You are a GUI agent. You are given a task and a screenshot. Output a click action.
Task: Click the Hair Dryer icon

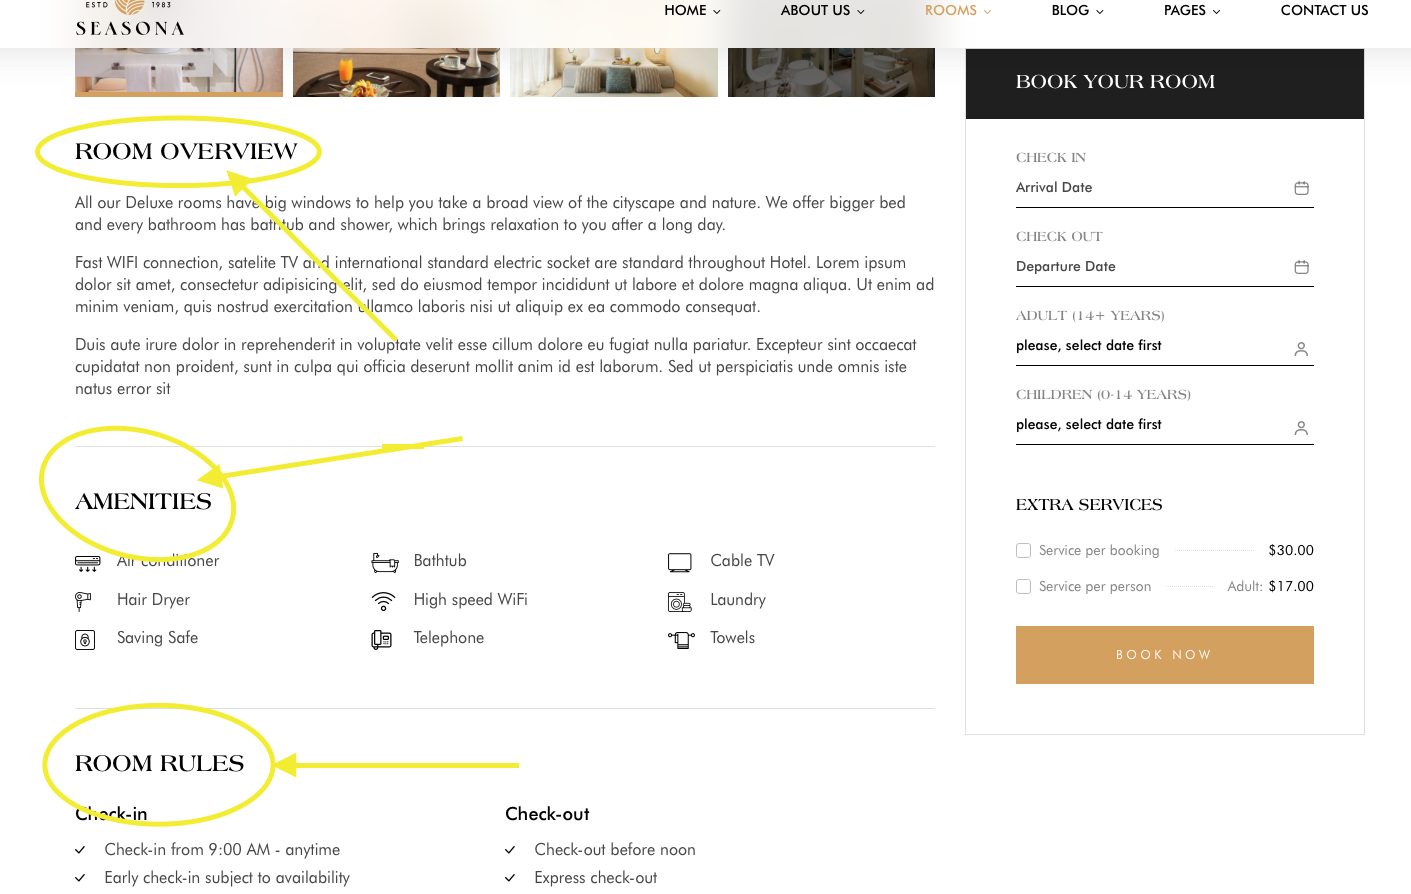point(83,601)
